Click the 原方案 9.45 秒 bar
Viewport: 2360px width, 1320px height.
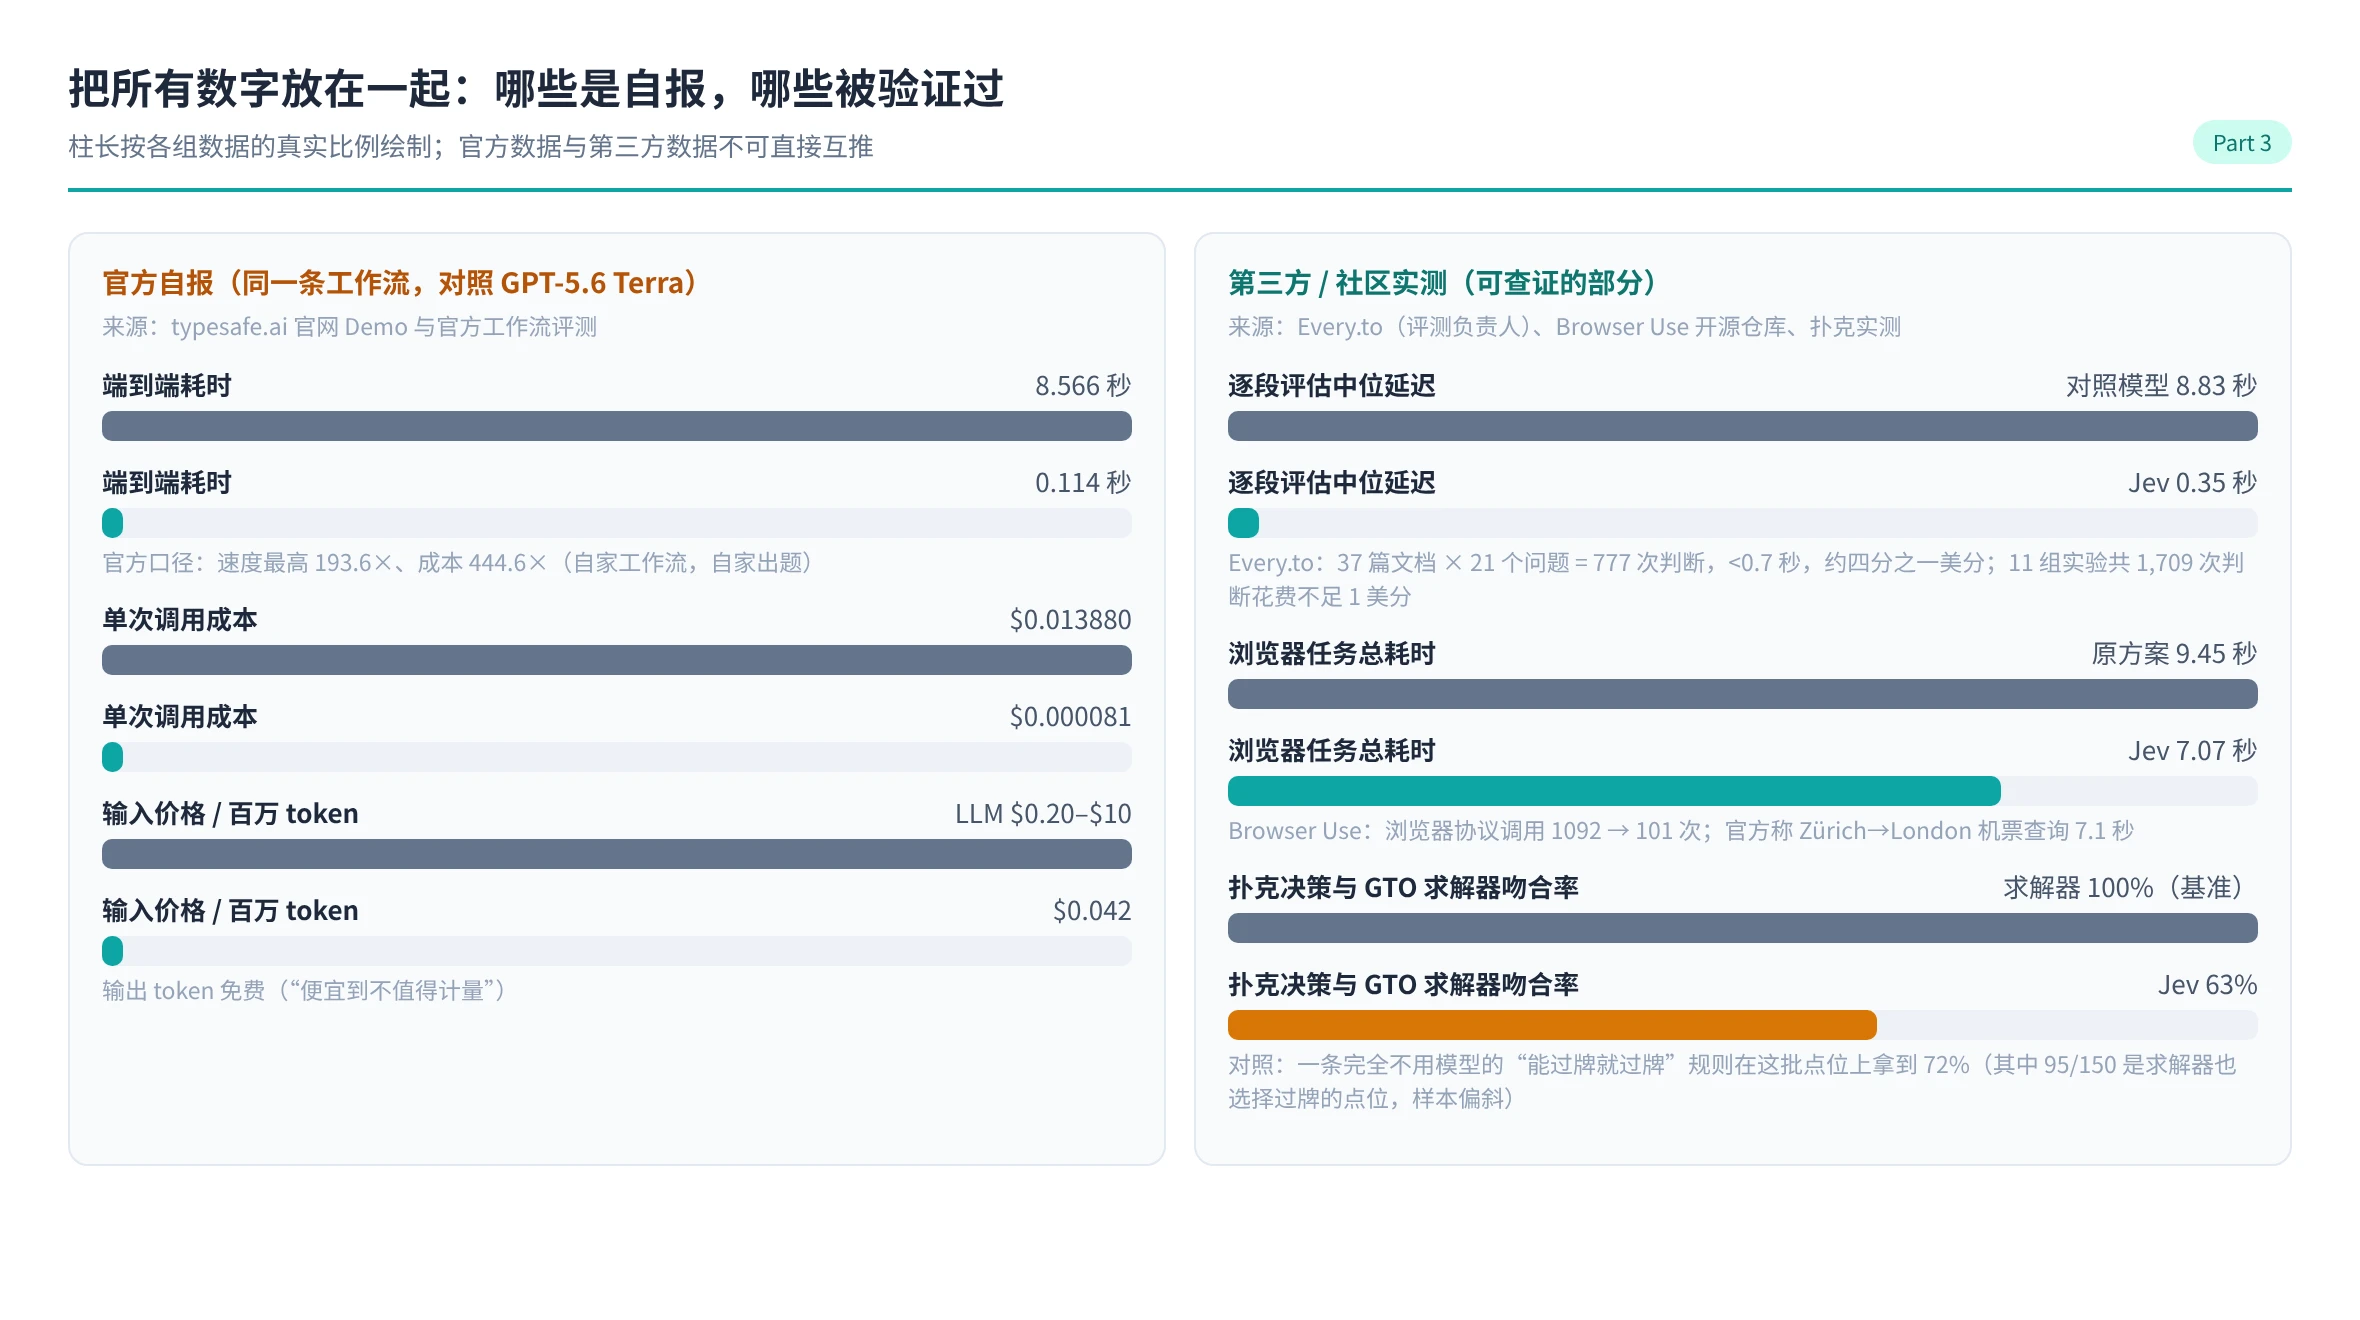tap(1743, 694)
